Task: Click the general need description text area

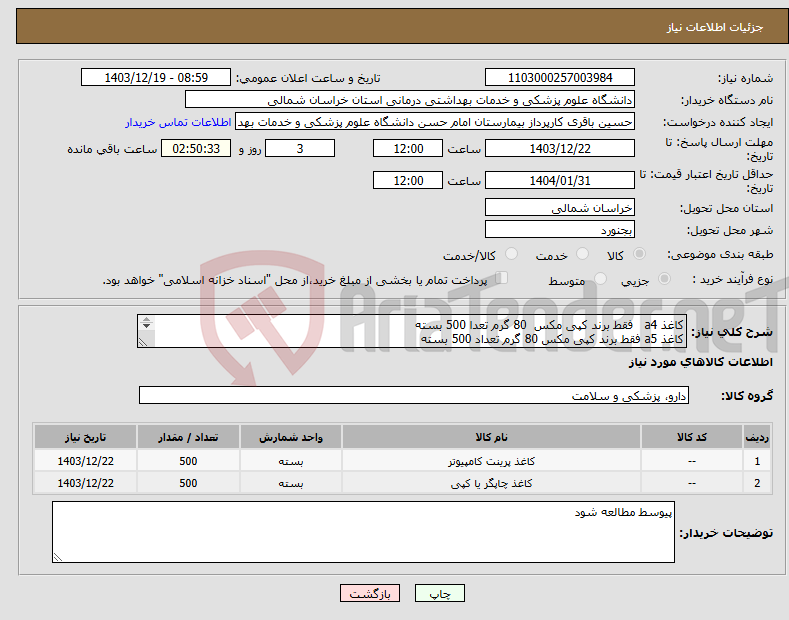Action: click(412, 331)
